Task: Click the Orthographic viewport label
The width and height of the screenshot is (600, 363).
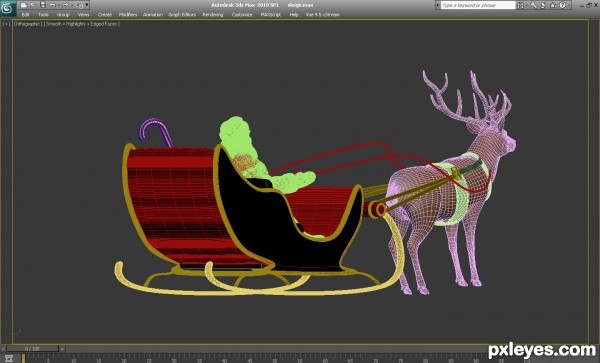Action: 27,24
